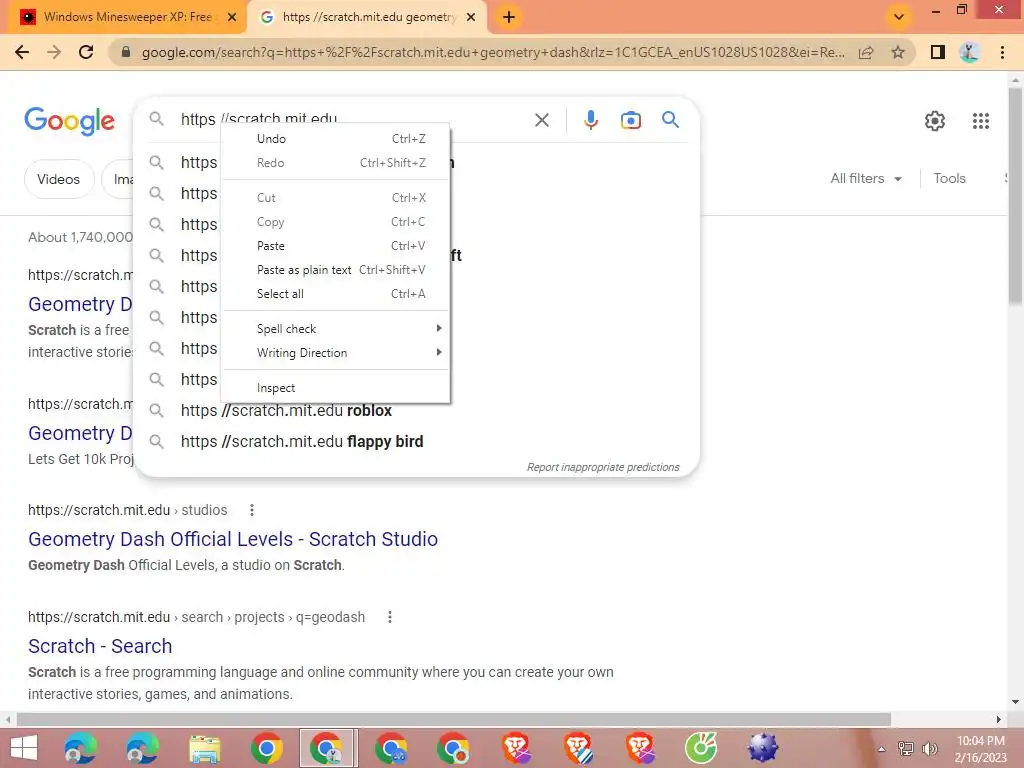The width and height of the screenshot is (1024, 768).
Task: Click Report inappropriate predictions
Action: (x=603, y=468)
